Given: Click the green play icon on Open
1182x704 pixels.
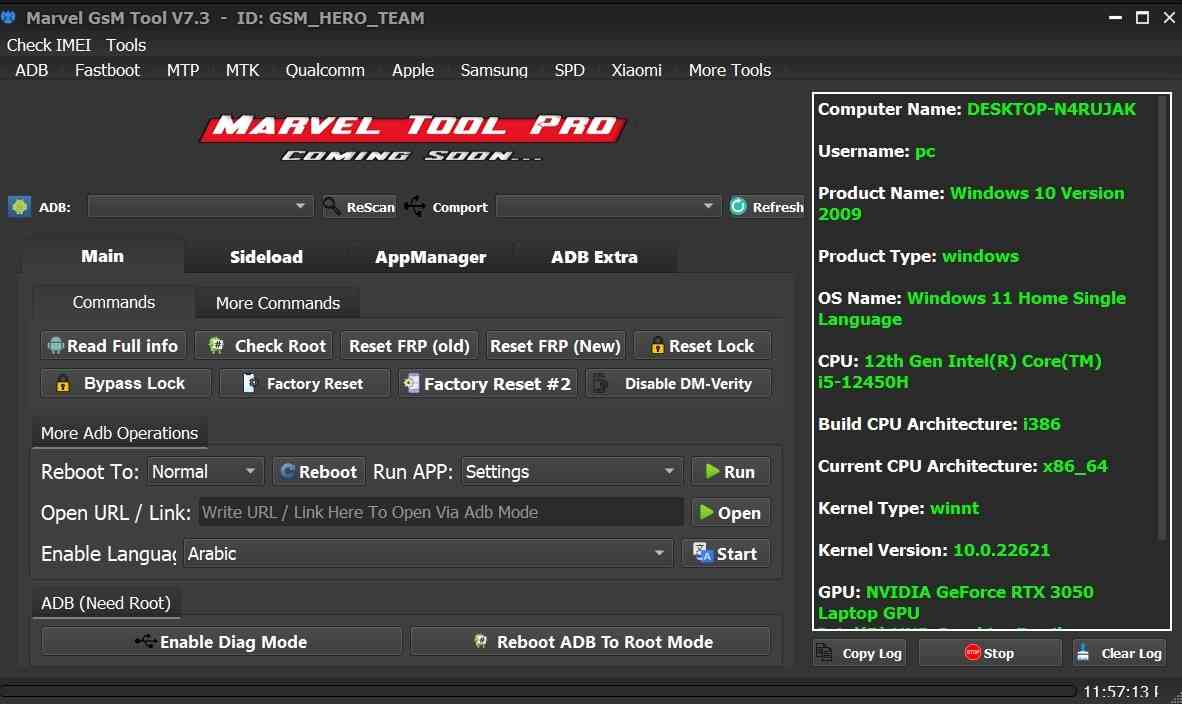Looking at the screenshot, I should [706, 513].
